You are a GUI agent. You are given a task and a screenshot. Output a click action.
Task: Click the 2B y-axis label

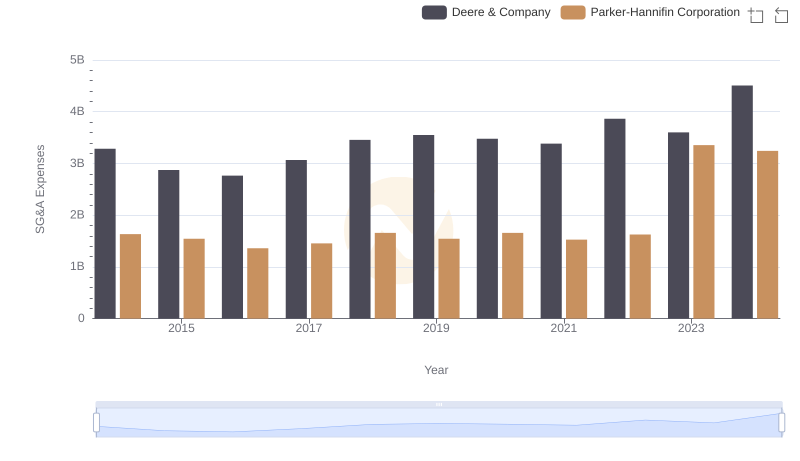click(x=77, y=215)
